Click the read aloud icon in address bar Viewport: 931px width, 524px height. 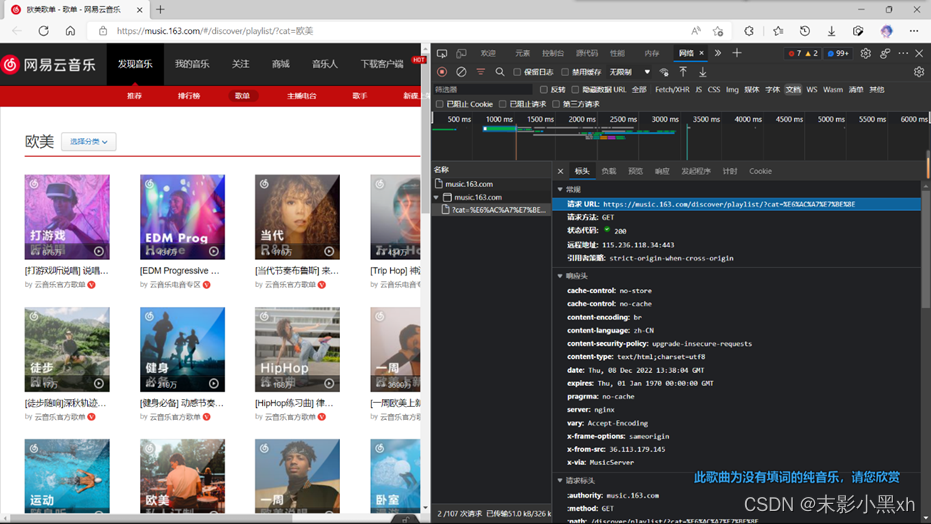click(695, 31)
